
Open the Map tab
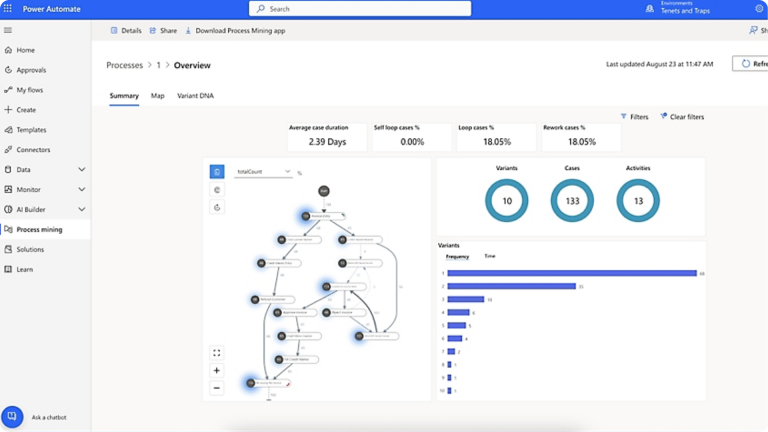(x=158, y=96)
